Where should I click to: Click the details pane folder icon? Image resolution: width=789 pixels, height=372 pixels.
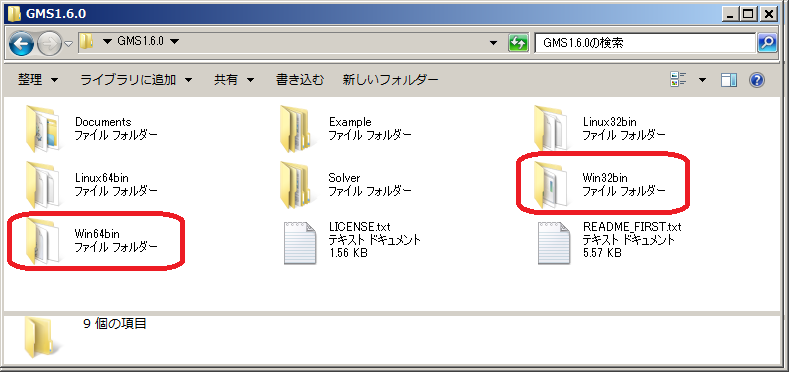[44, 338]
